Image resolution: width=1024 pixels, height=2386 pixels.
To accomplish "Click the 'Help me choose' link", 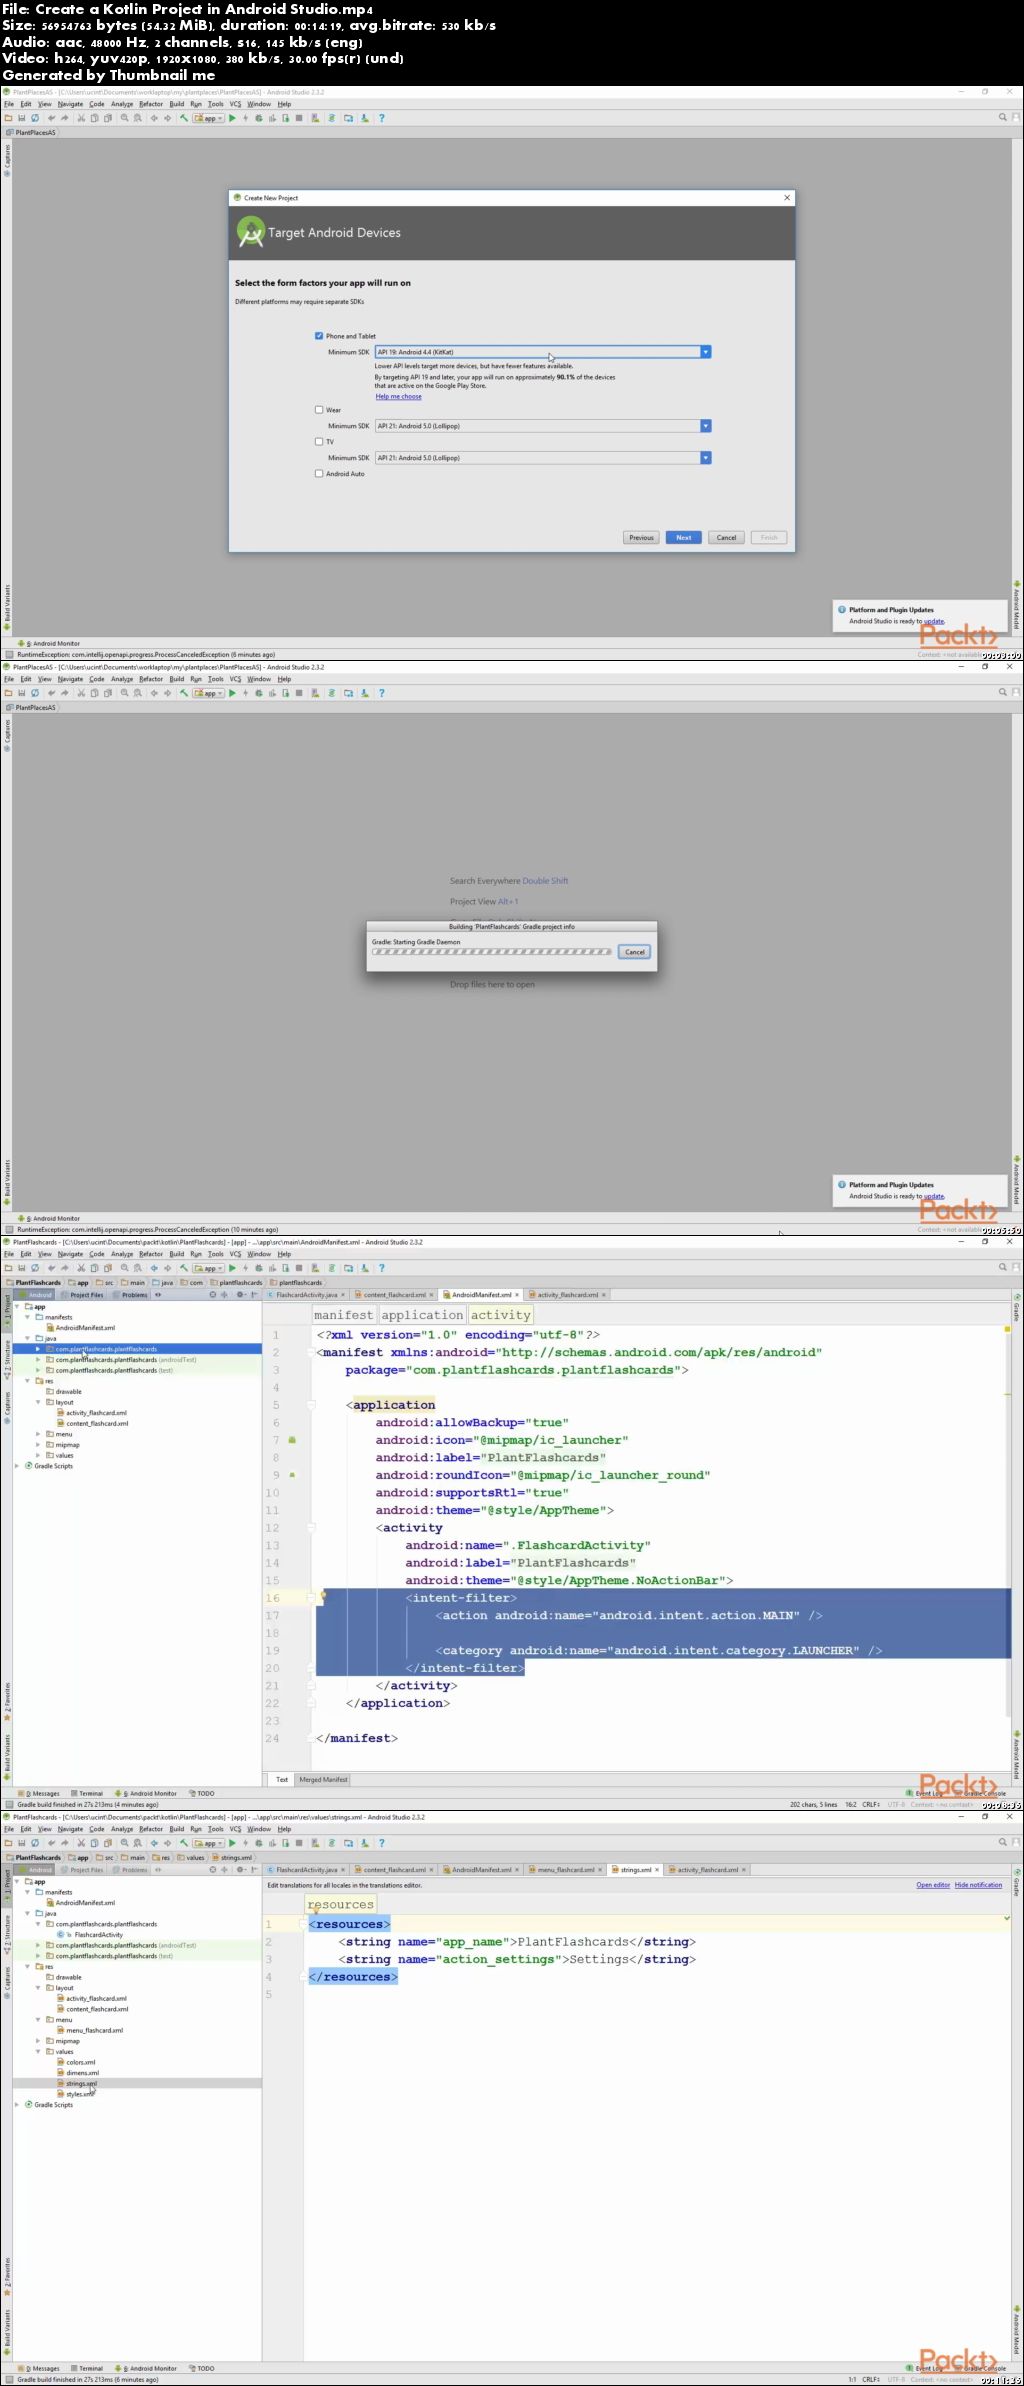I will 398,397.
